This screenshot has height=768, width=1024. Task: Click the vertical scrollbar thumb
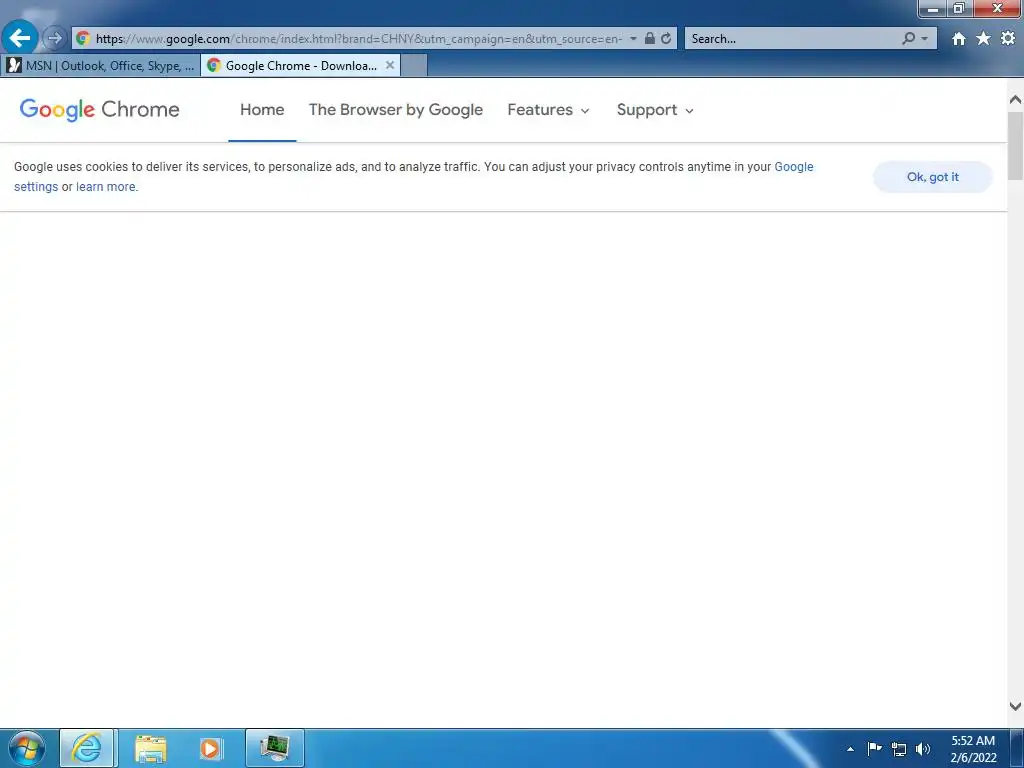click(x=1015, y=146)
